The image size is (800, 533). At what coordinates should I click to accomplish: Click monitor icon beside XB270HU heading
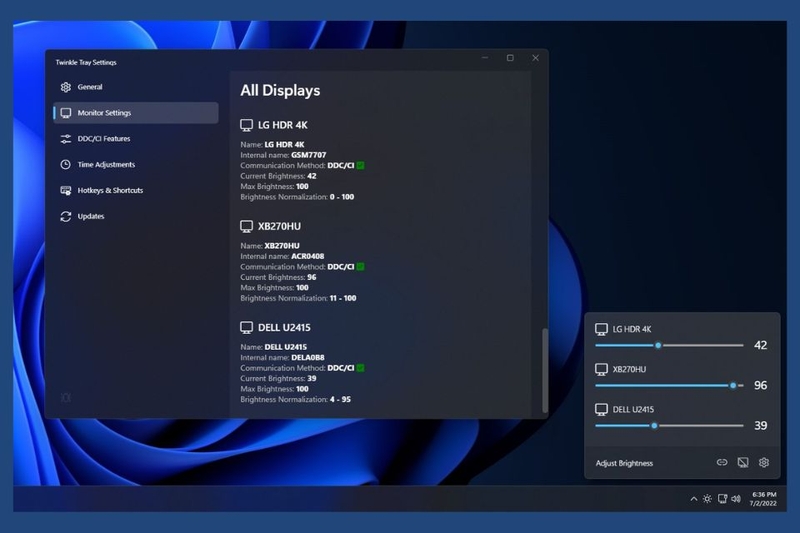click(x=246, y=226)
